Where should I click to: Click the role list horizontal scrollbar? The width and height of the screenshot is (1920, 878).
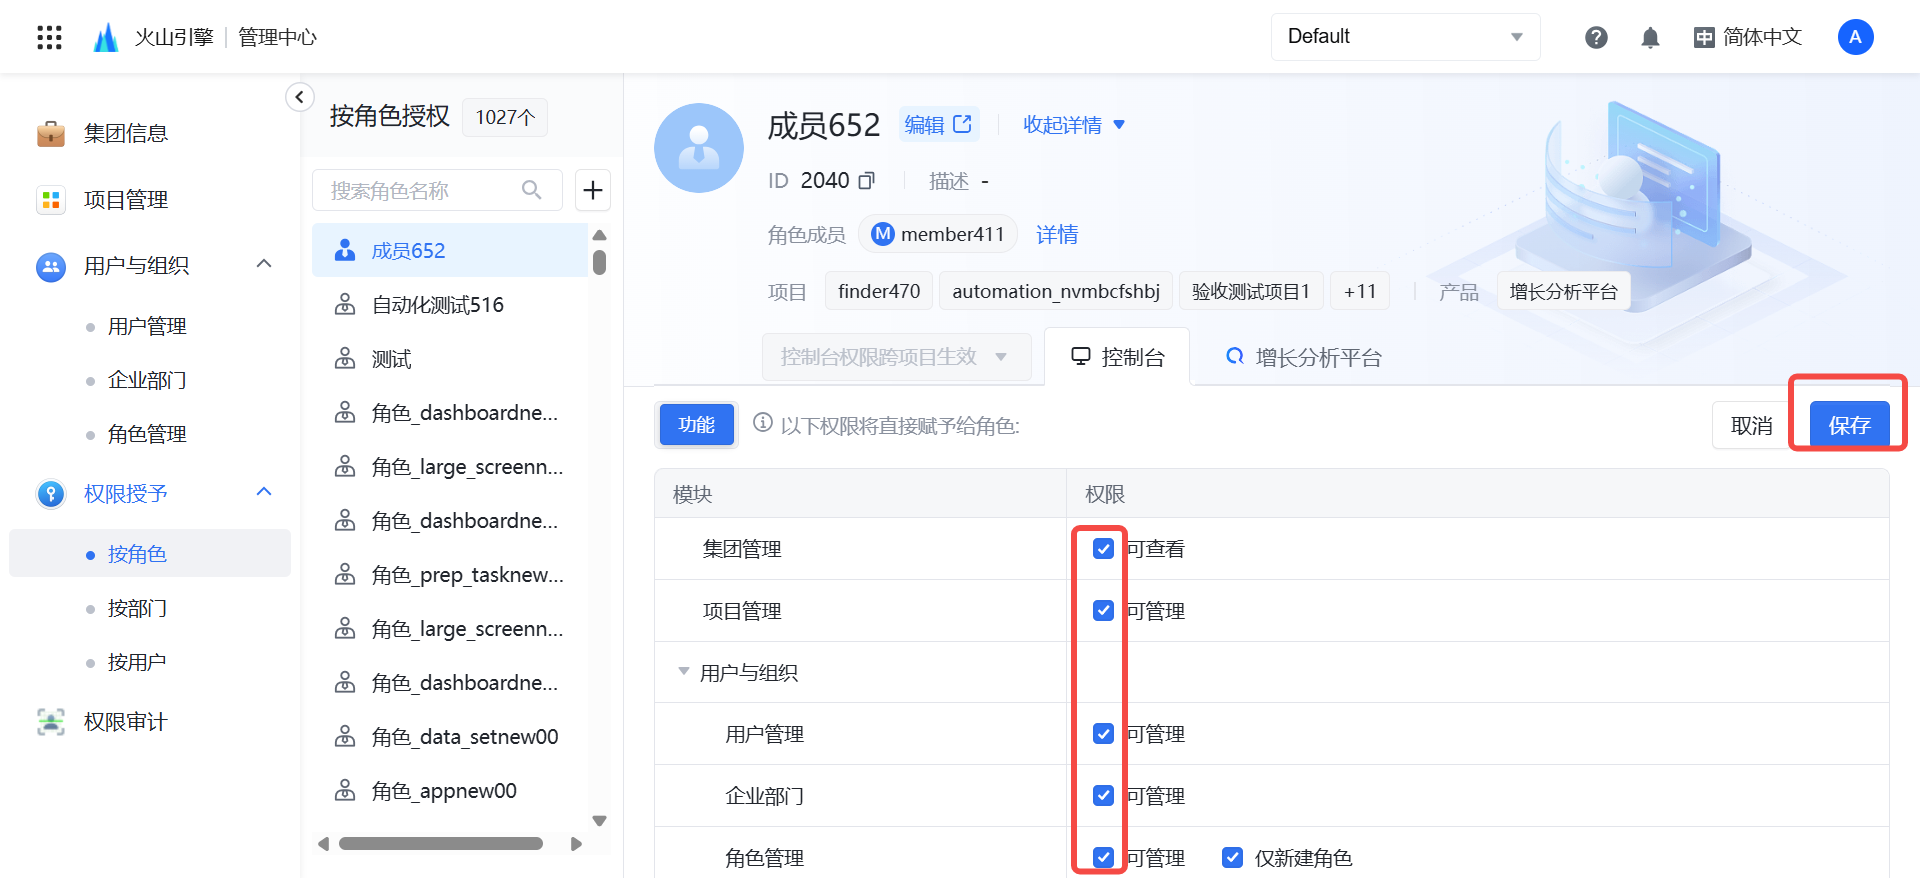440,844
